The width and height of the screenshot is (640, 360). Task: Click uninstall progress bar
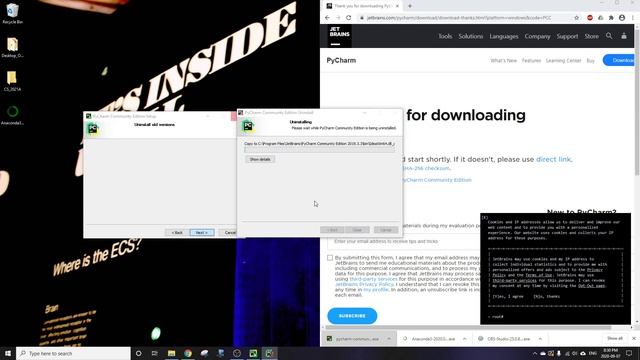pyautogui.click(x=320, y=150)
